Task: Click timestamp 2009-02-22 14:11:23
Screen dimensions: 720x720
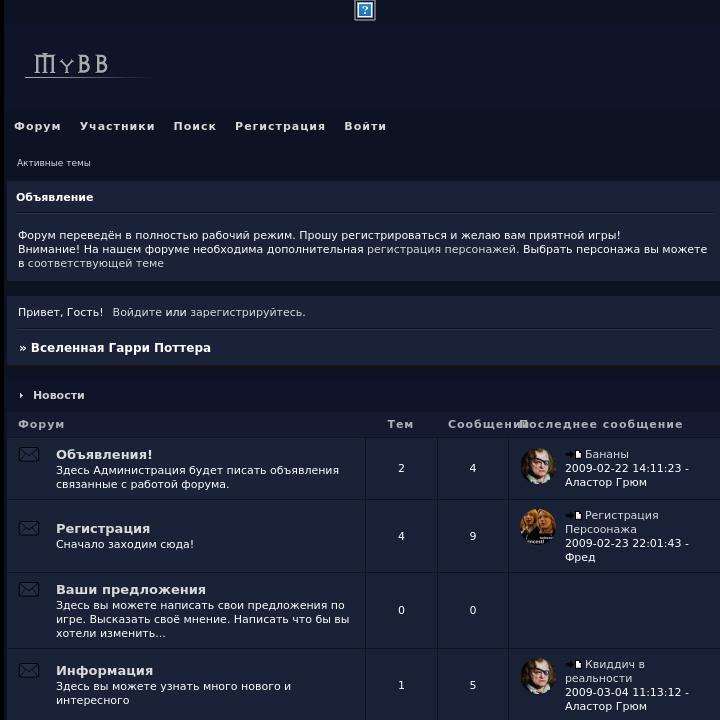Action: 623,468
